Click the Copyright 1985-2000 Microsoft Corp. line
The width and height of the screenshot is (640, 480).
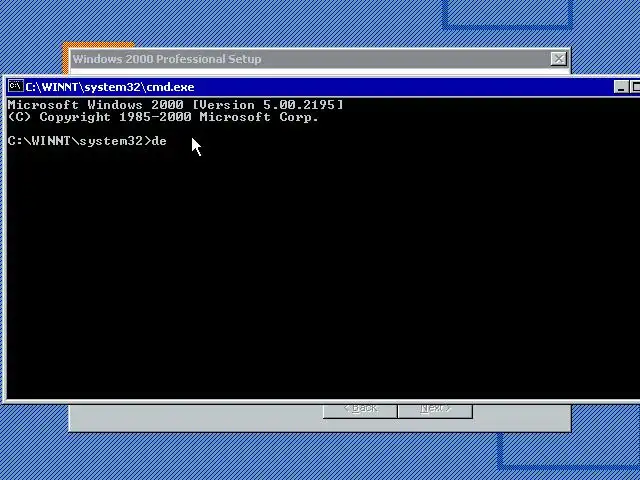click(x=163, y=117)
